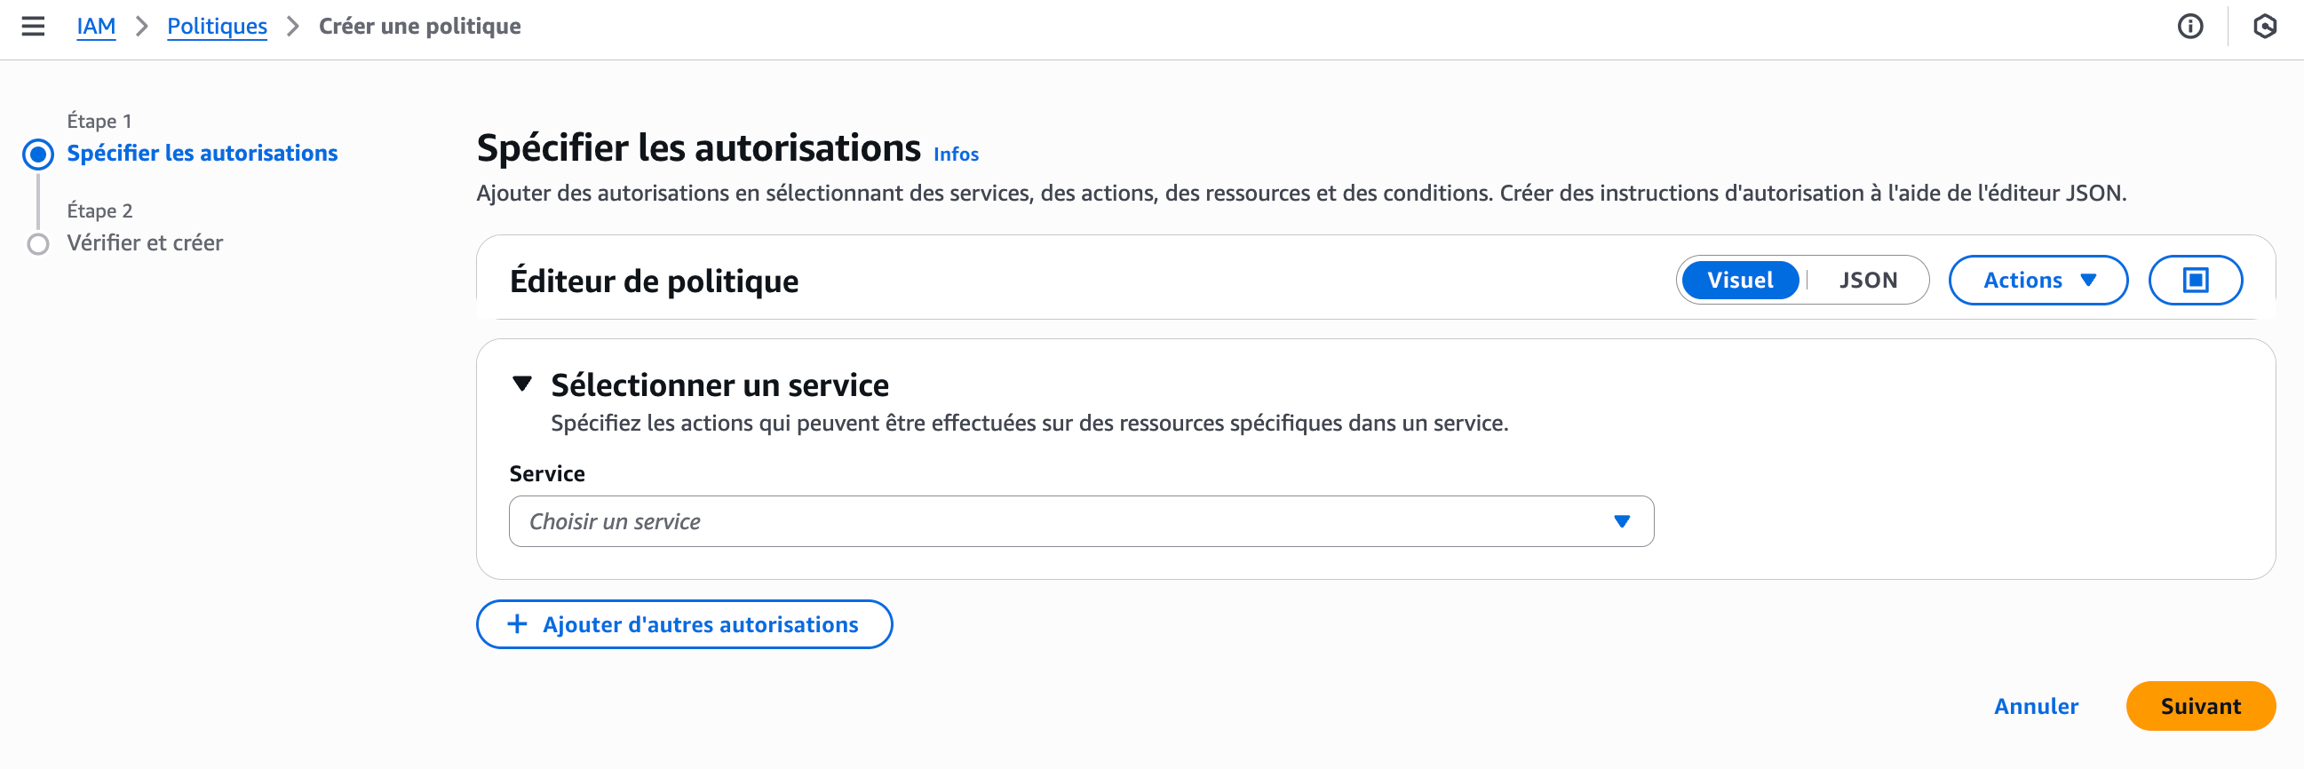Switch to the JSON editor mode
The width and height of the screenshot is (2304, 769).
click(x=1867, y=280)
